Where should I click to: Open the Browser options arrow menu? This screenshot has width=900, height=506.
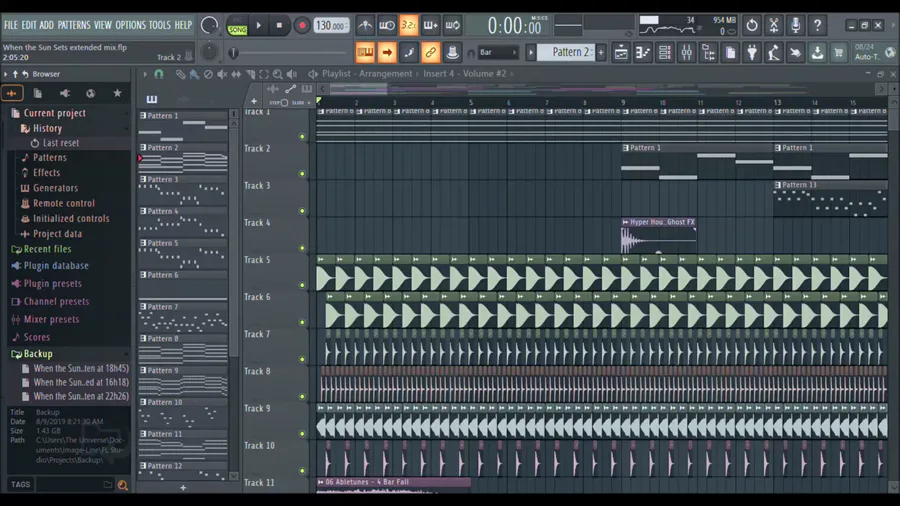tap(6, 74)
